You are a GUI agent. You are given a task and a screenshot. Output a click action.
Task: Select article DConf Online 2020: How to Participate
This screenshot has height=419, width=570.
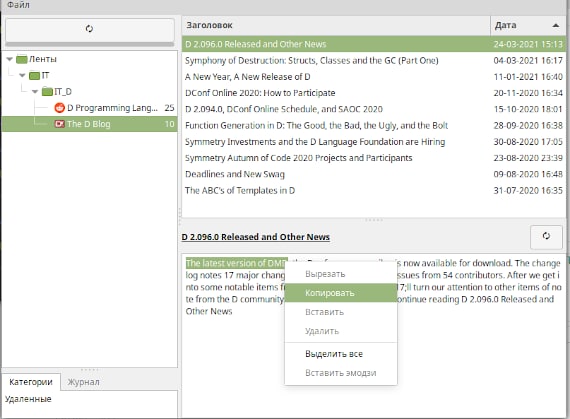(x=374, y=93)
